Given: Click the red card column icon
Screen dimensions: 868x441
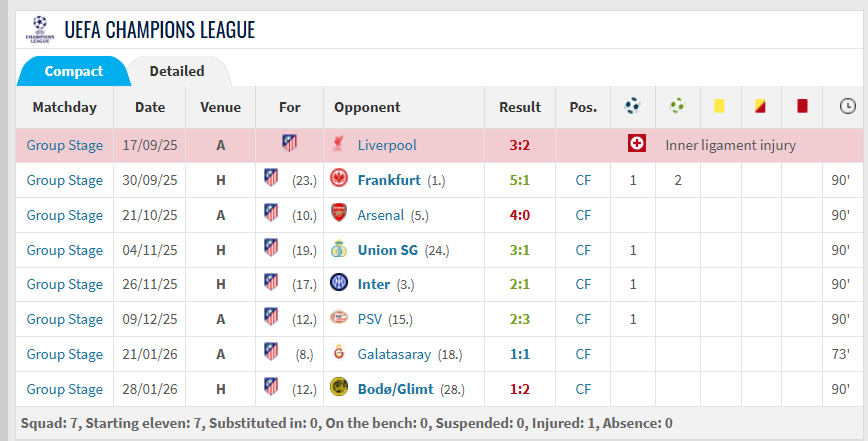Looking at the screenshot, I should pyautogui.click(x=801, y=106).
